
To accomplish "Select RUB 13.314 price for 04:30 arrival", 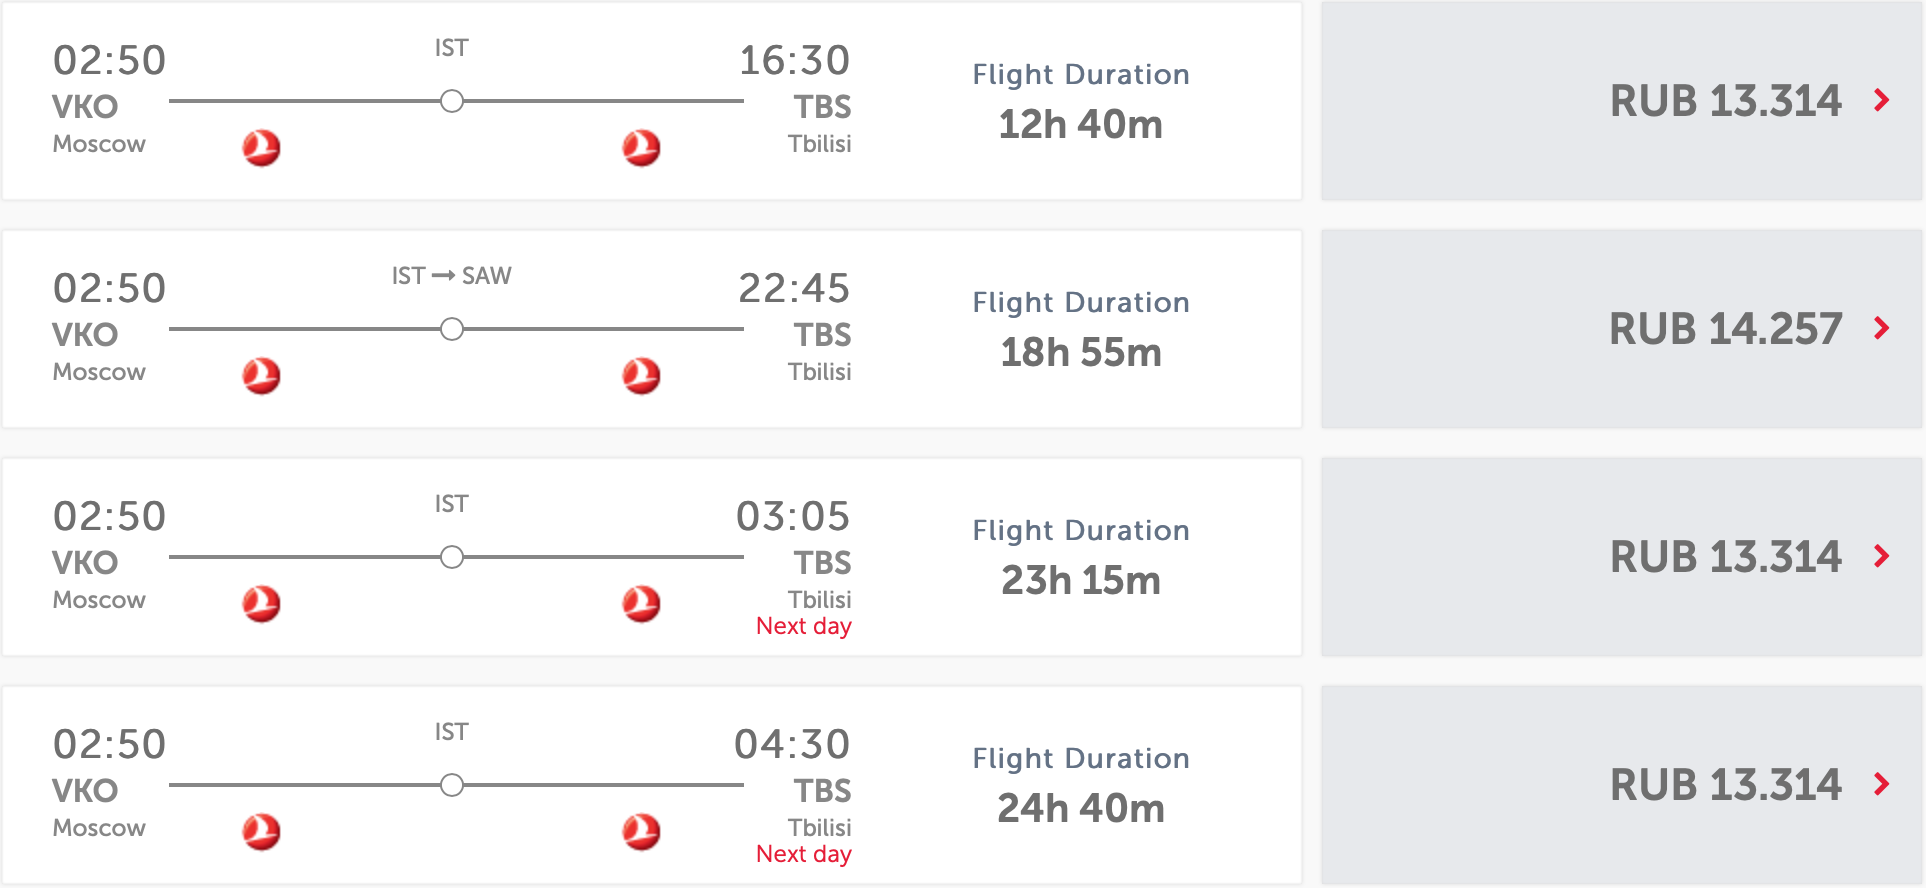I will 1725,785.
